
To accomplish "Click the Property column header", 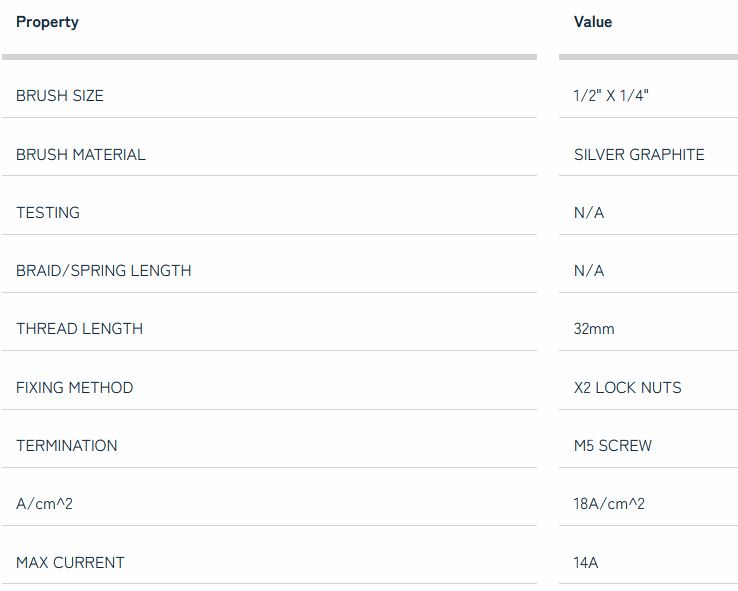I will click(47, 22).
